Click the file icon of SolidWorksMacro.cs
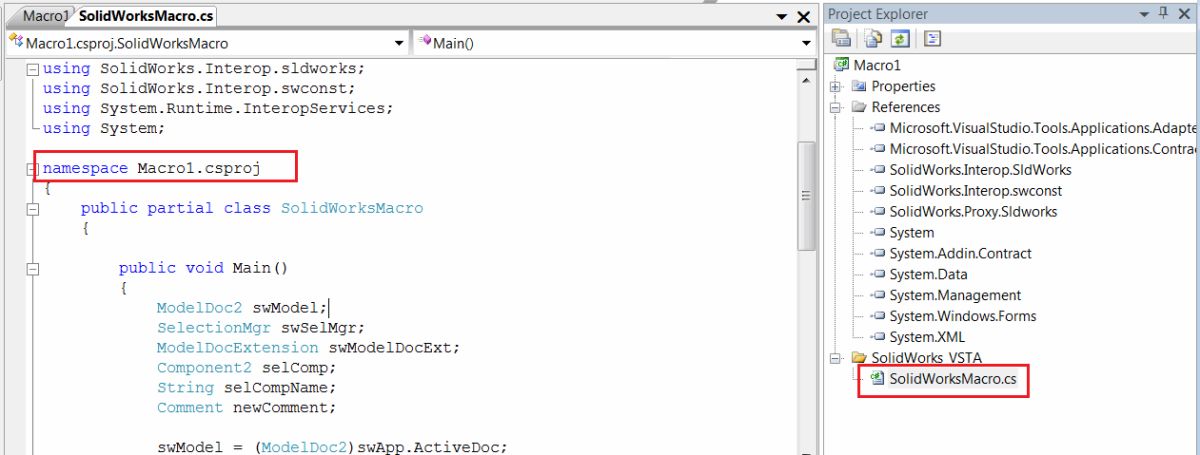 pyautogui.click(x=877, y=378)
